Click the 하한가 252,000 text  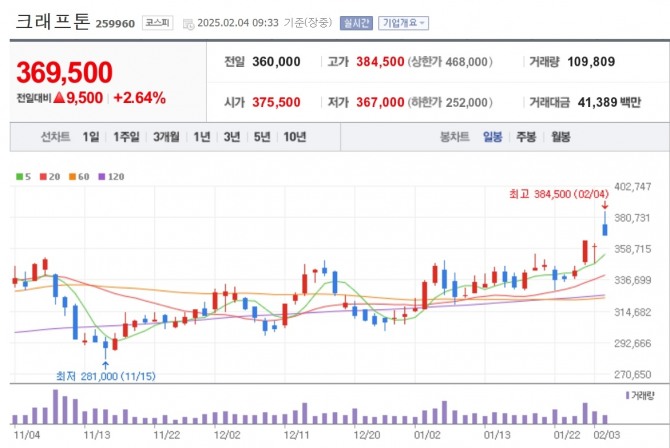tap(450, 102)
